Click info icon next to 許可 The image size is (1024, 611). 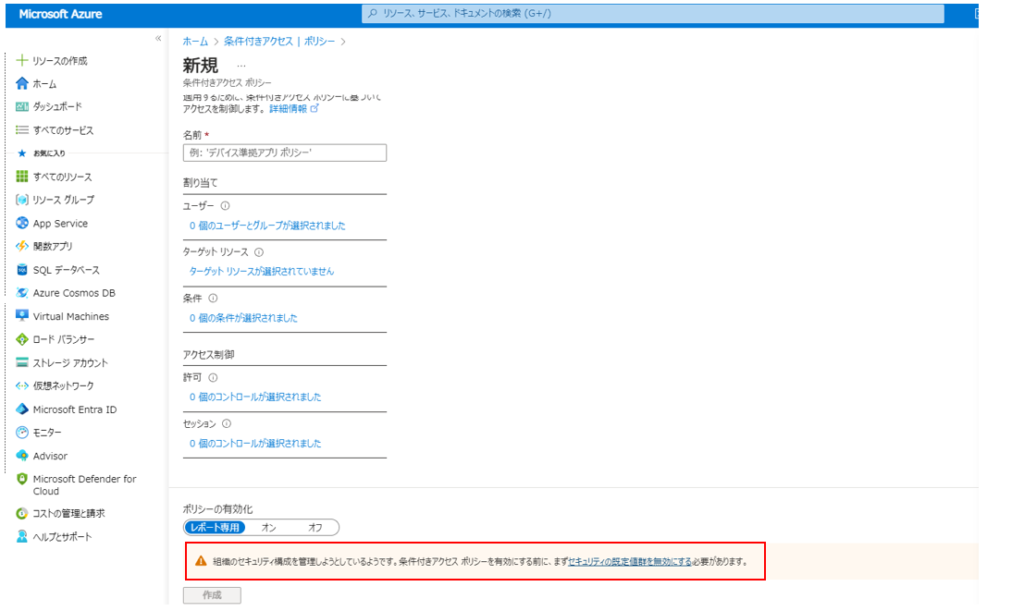tap(213, 377)
